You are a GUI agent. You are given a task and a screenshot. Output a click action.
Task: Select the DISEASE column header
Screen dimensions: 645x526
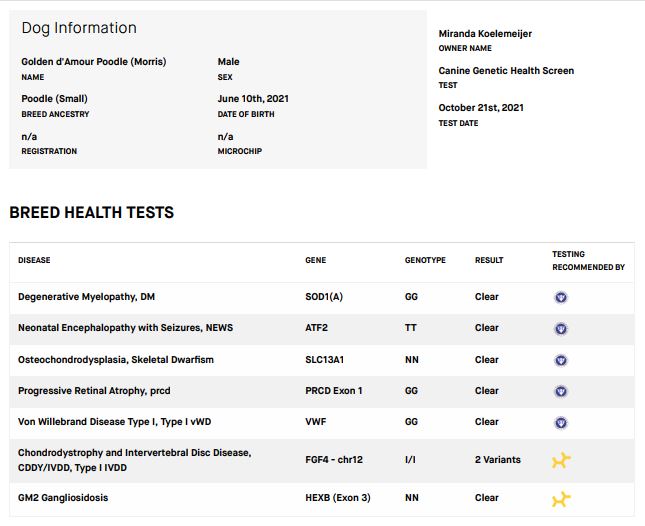pos(34,261)
